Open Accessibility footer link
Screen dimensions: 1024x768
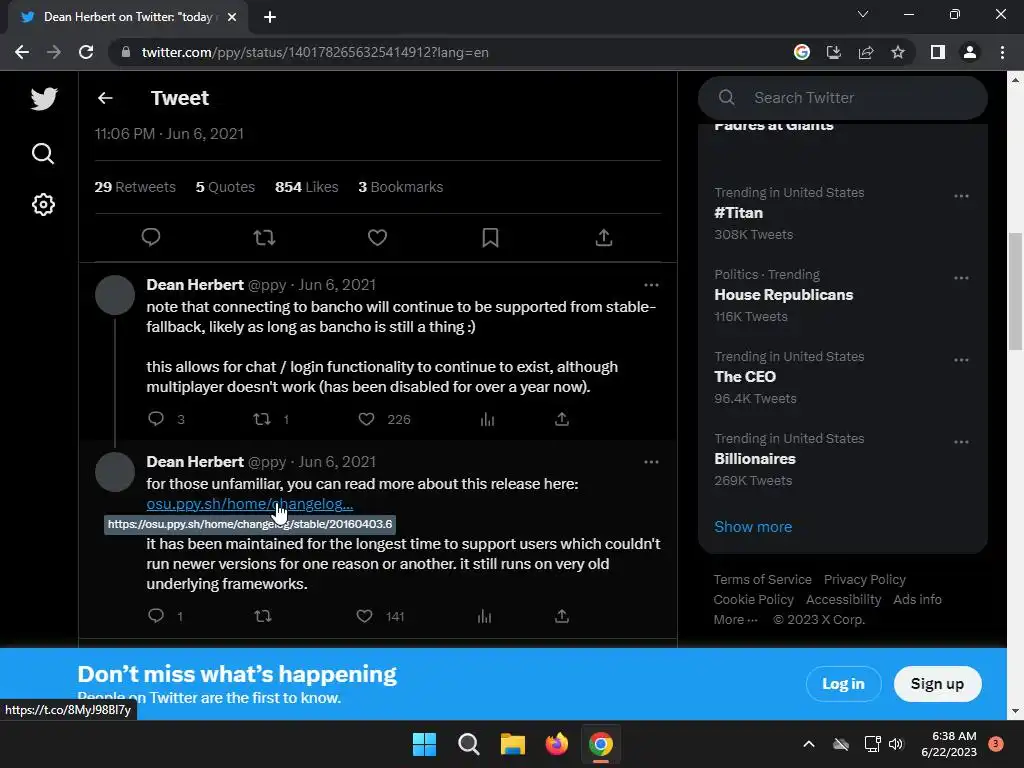point(843,599)
